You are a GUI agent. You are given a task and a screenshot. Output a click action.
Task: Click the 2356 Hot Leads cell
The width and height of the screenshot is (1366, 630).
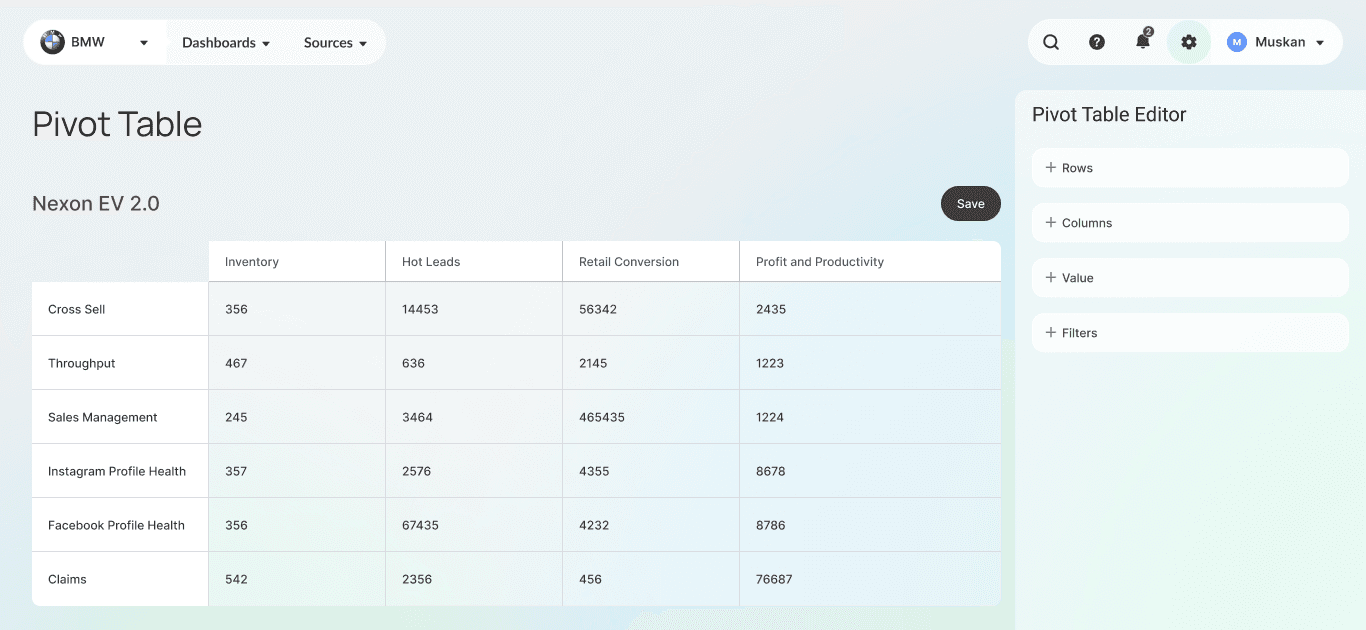[x=474, y=579]
